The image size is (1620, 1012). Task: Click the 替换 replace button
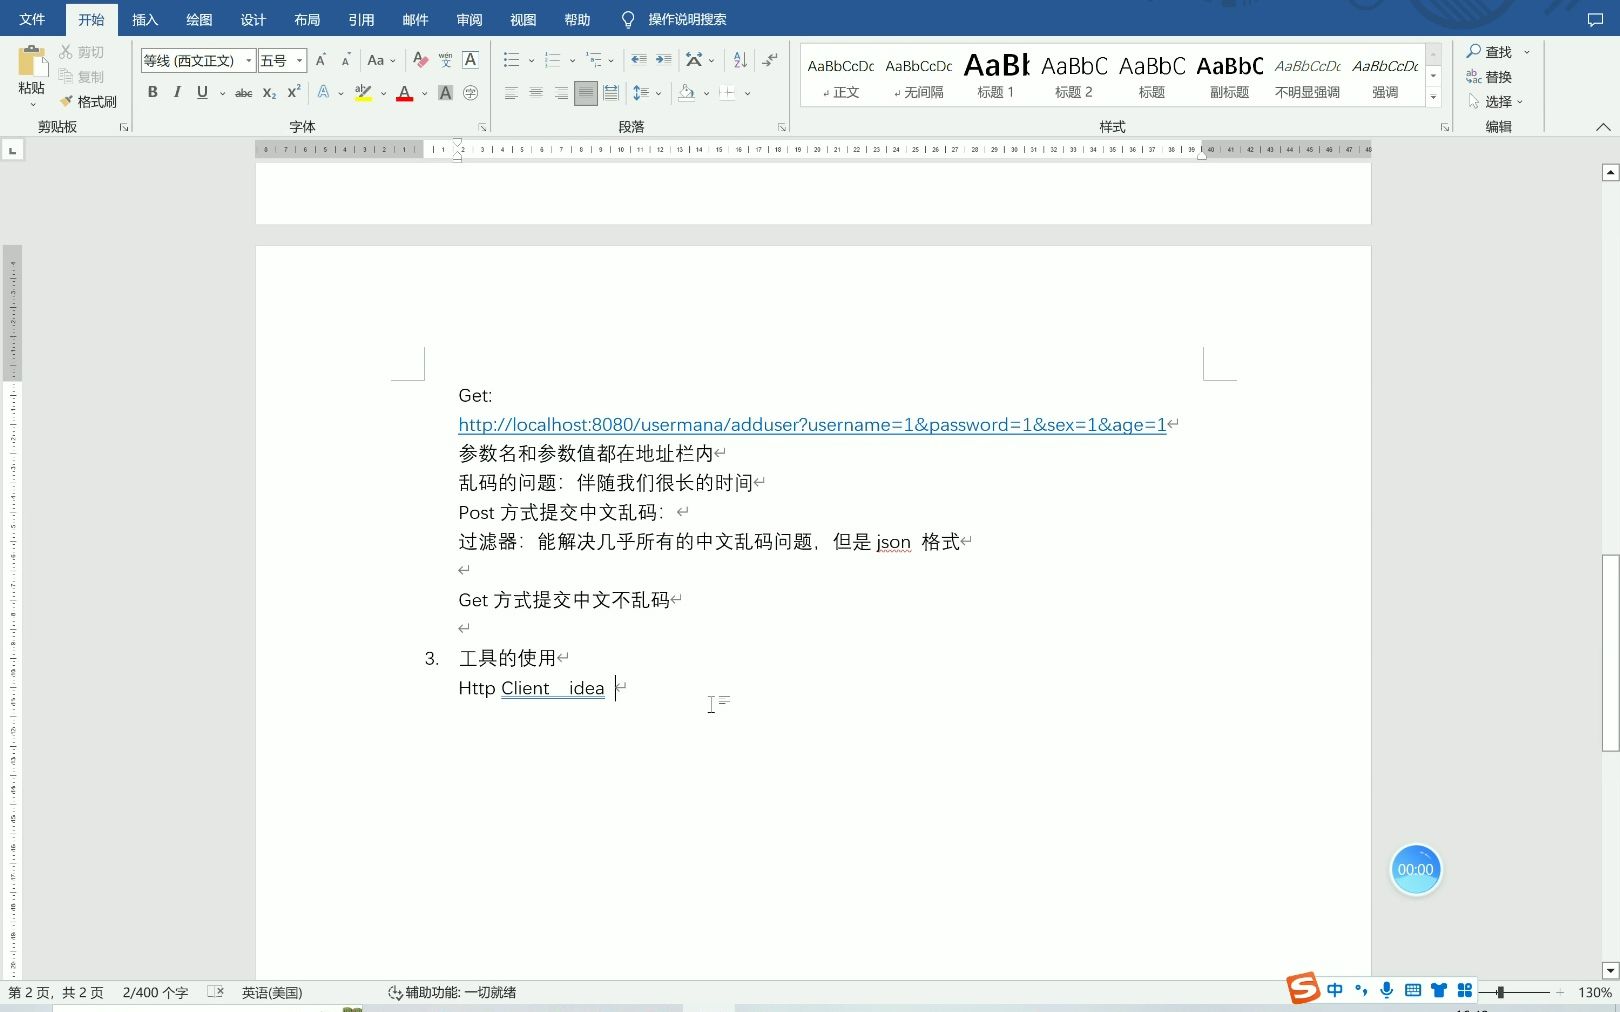1490,77
